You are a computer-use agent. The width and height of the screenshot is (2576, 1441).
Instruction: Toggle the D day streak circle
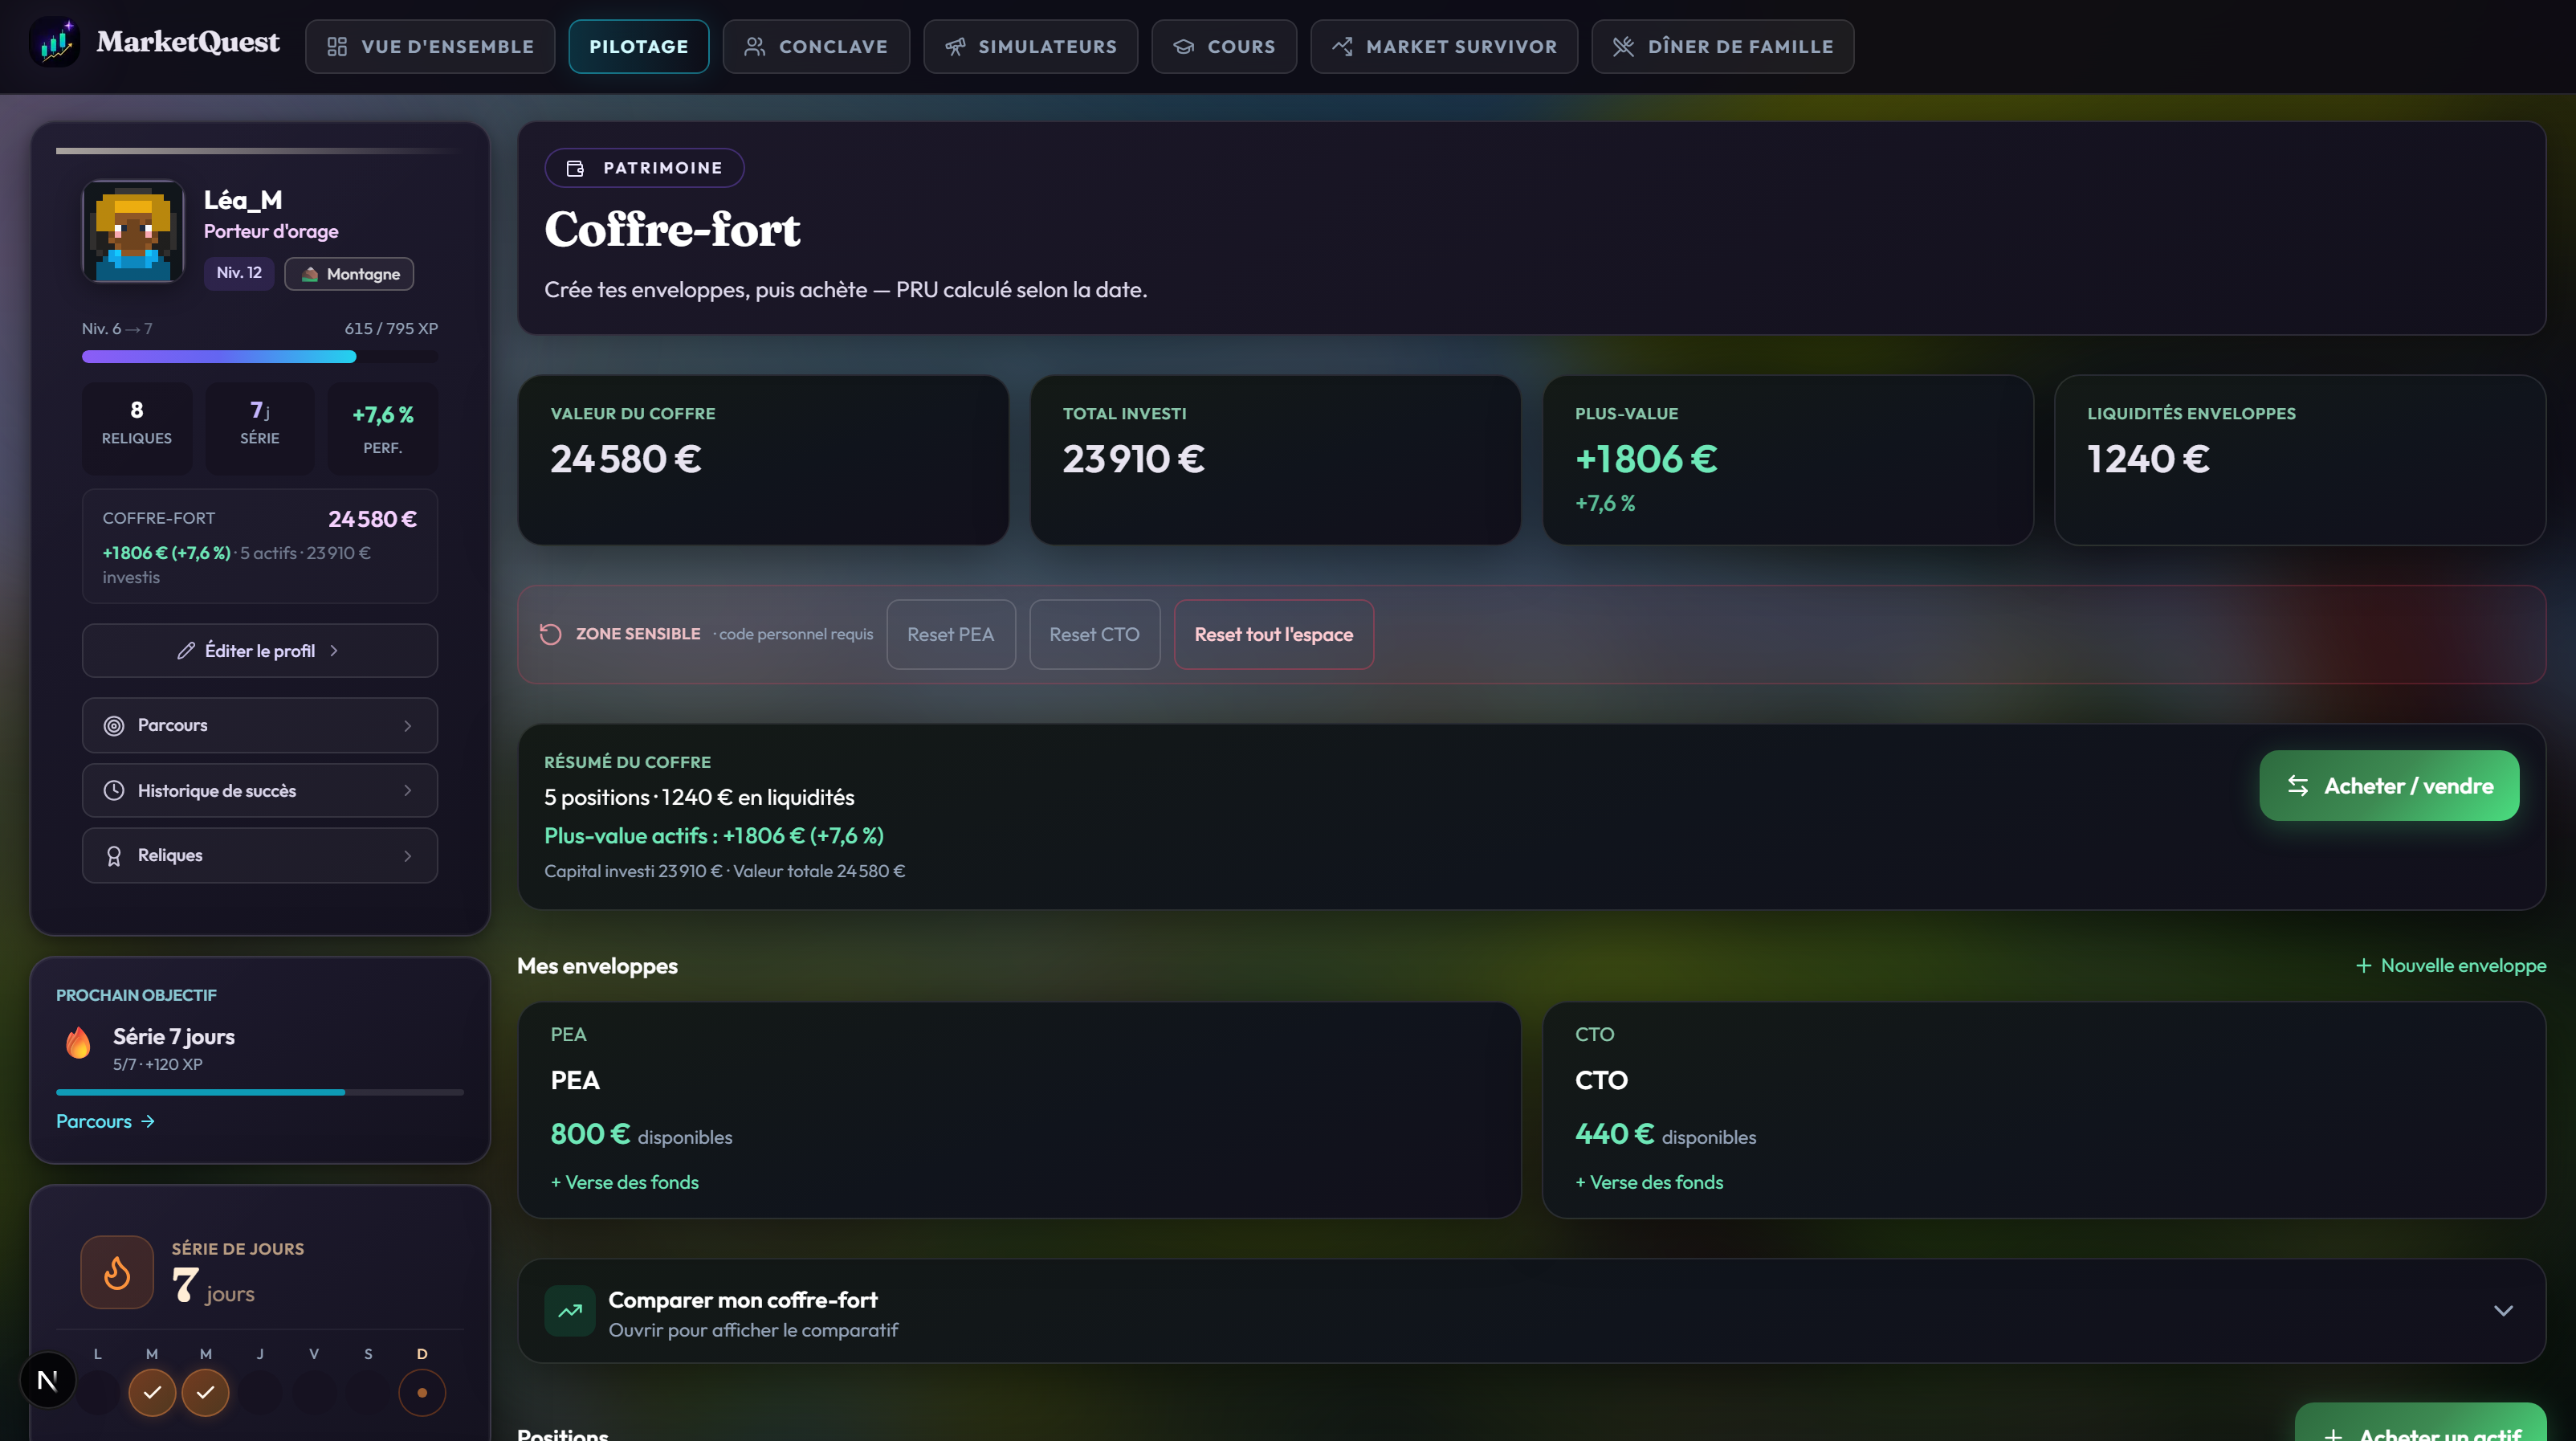[x=422, y=1392]
